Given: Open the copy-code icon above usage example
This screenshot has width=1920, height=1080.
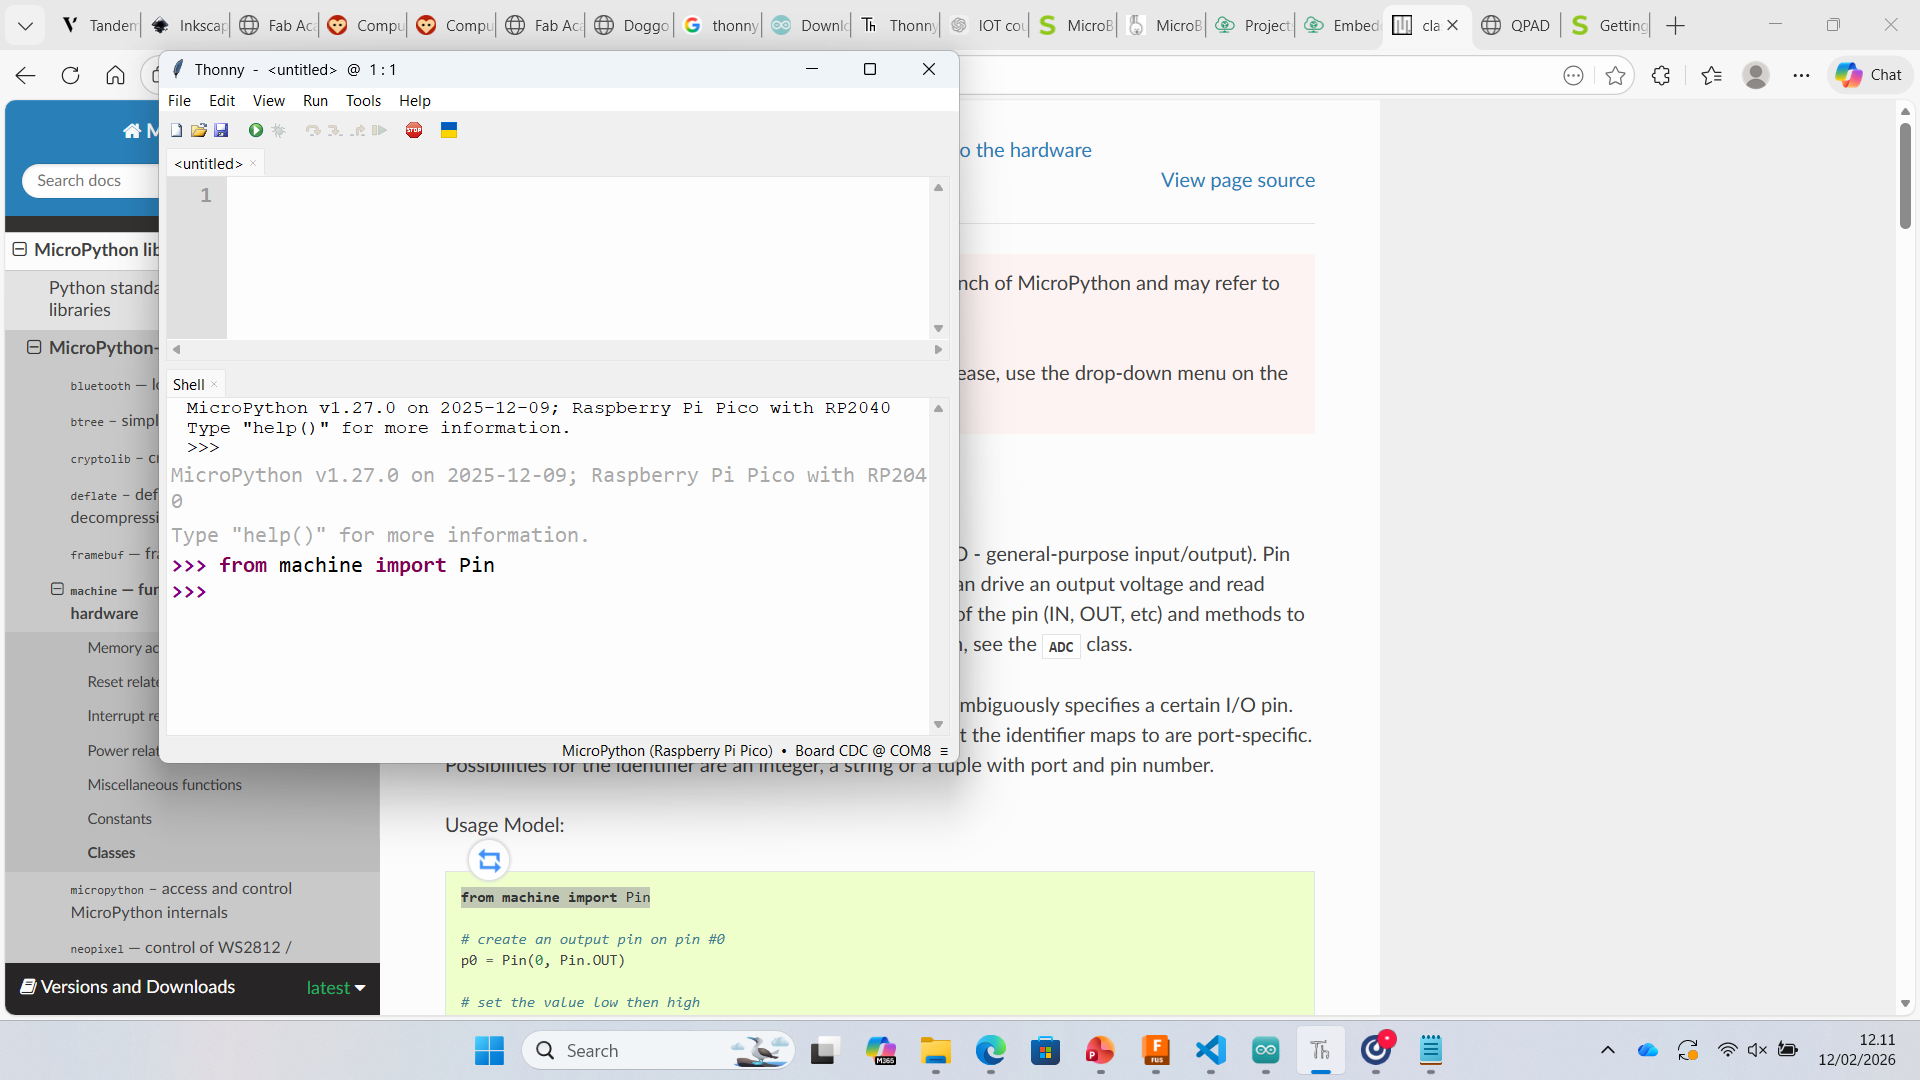Looking at the screenshot, I should coord(489,860).
